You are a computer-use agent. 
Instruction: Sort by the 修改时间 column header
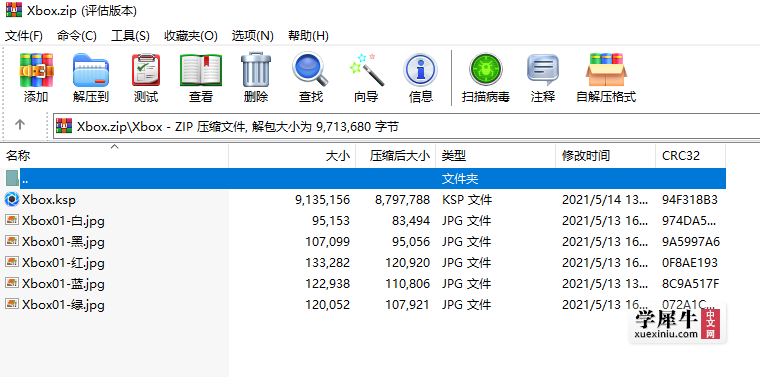pyautogui.click(x=605, y=156)
